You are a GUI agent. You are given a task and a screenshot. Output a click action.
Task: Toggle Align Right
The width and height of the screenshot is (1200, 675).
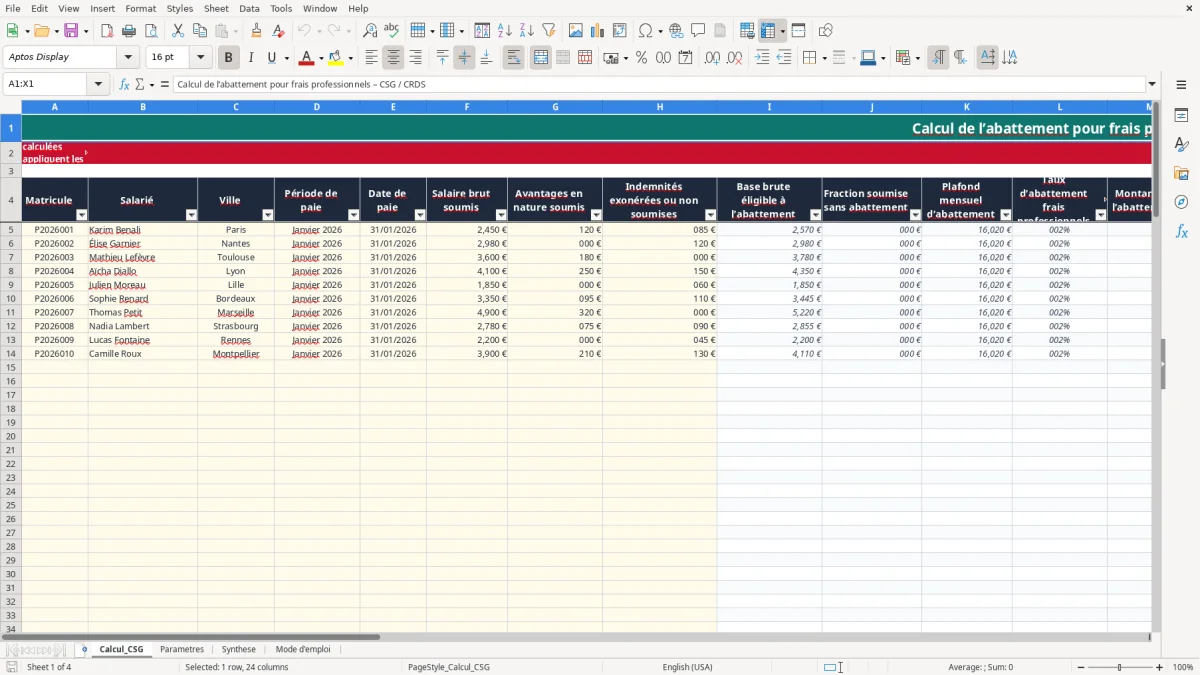[x=415, y=58]
